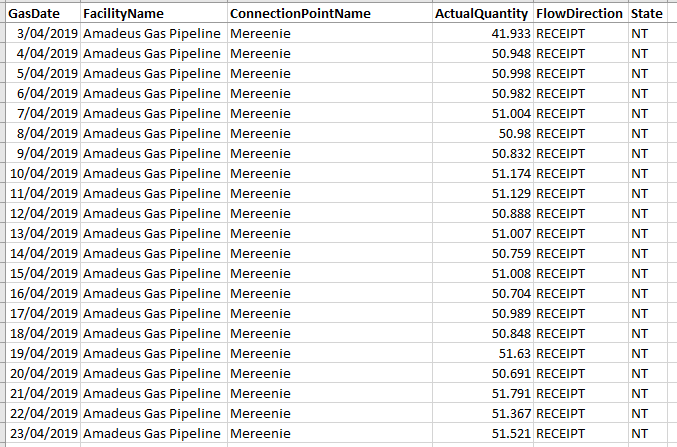Select the GasDate header cell
This screenshot has width=677, height=447.
point(43,13)
